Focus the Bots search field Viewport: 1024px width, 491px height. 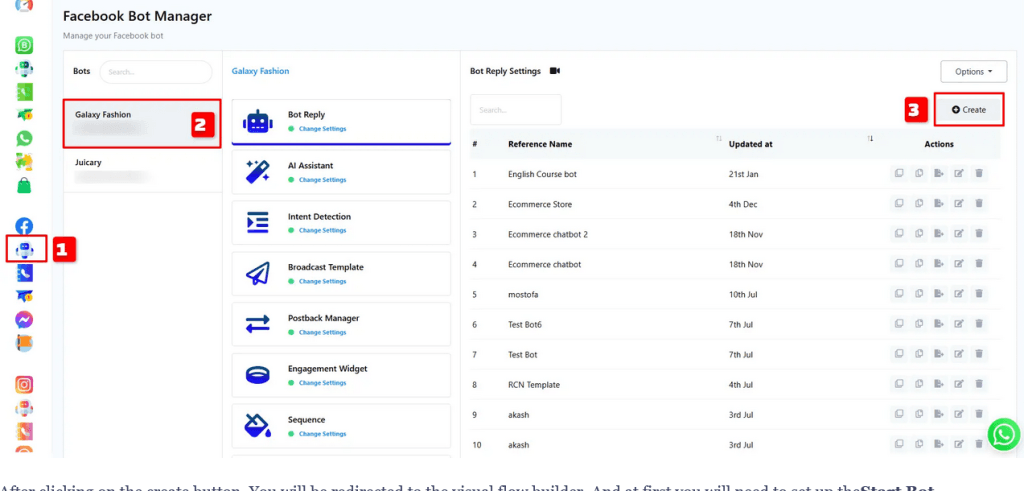[155, 72]
